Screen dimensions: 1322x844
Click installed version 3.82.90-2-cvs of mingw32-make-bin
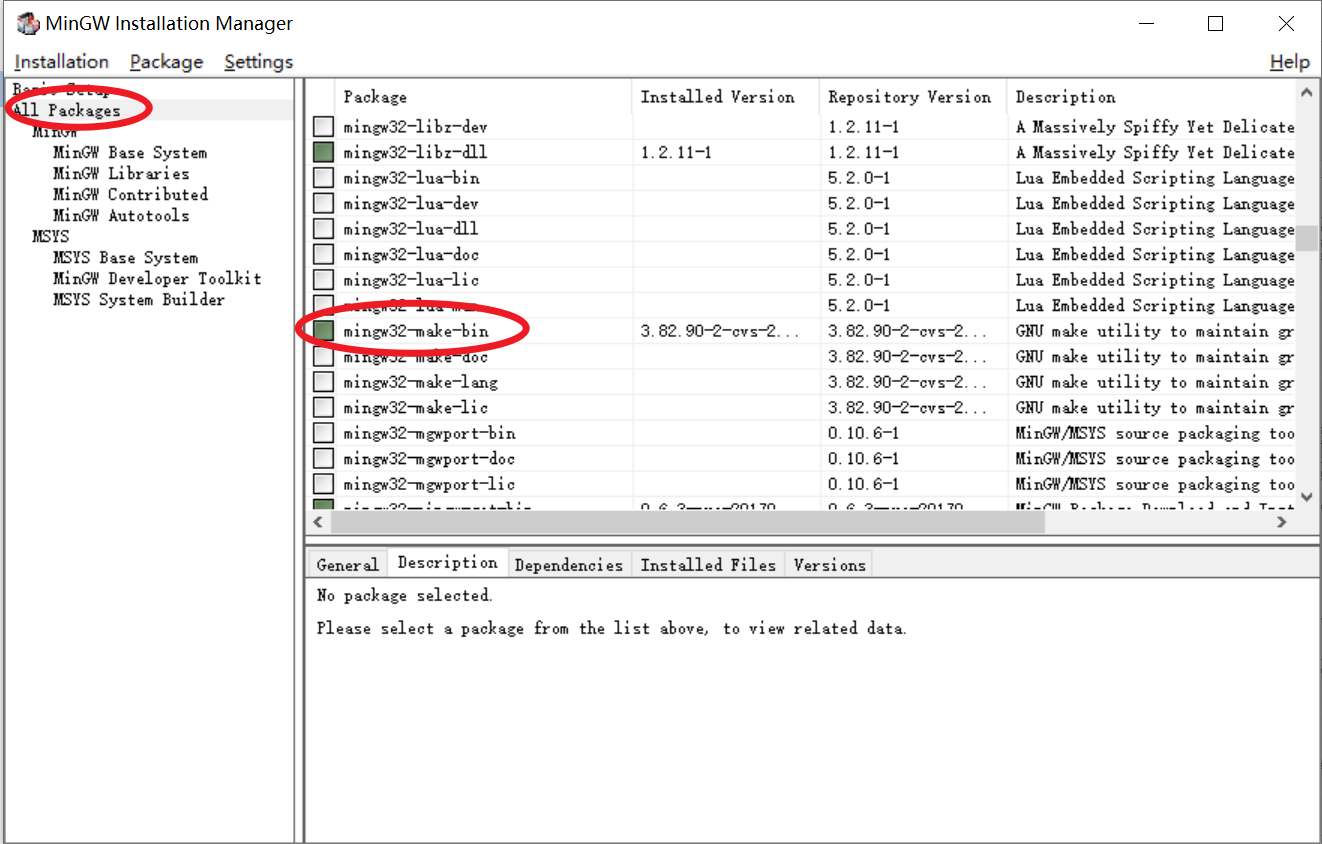coord(720,331)
